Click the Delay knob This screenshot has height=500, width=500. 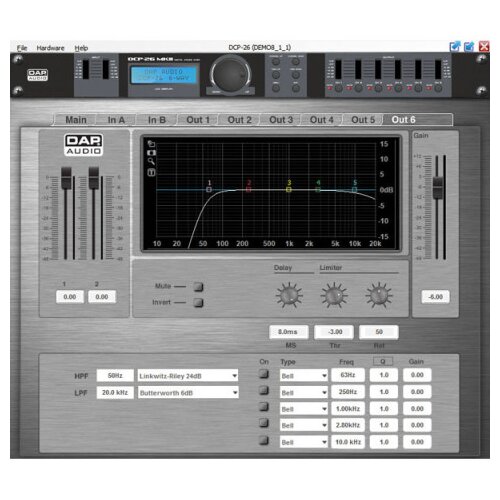(289, 295)
